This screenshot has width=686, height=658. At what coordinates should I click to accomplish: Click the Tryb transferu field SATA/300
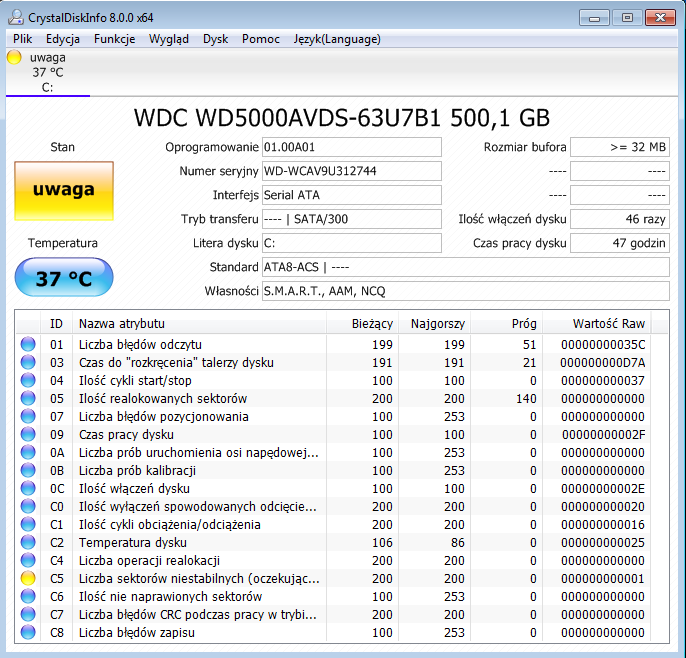352,219
